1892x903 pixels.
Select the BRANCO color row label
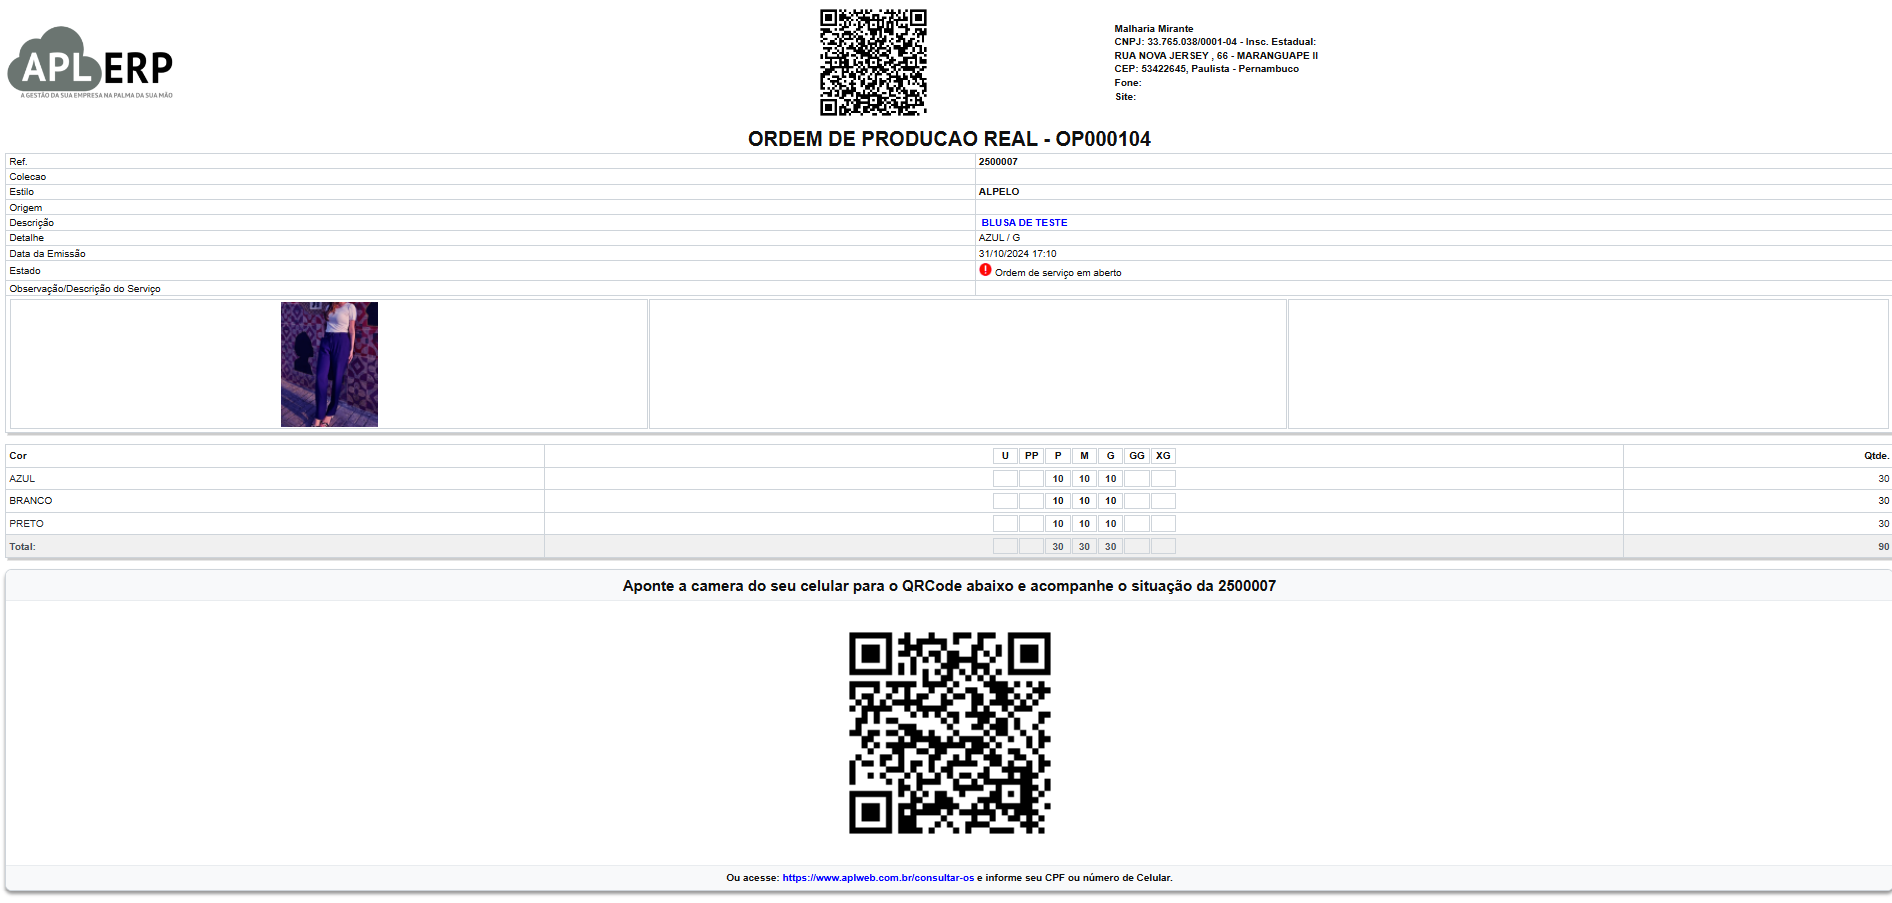(x=30, y=501)
